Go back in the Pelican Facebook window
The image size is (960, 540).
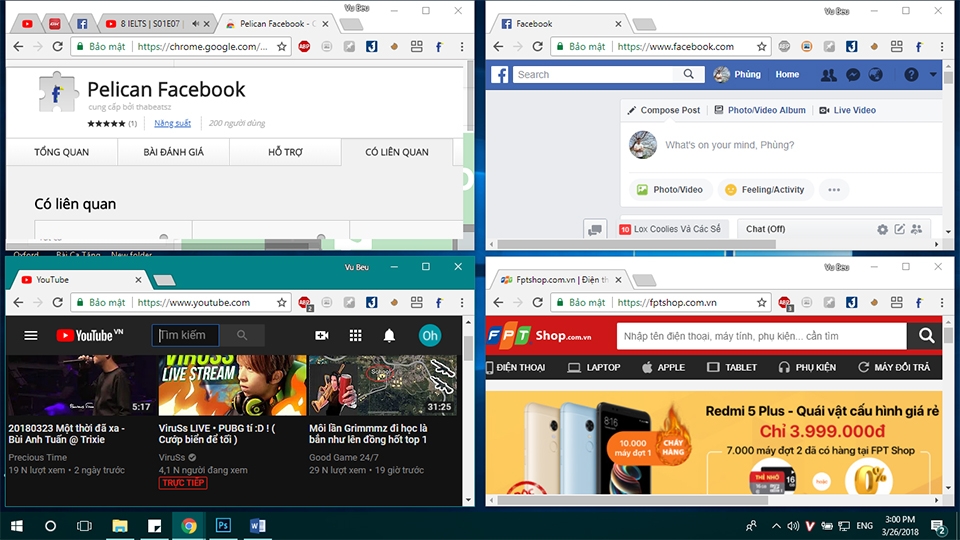(x=18, y=47)
